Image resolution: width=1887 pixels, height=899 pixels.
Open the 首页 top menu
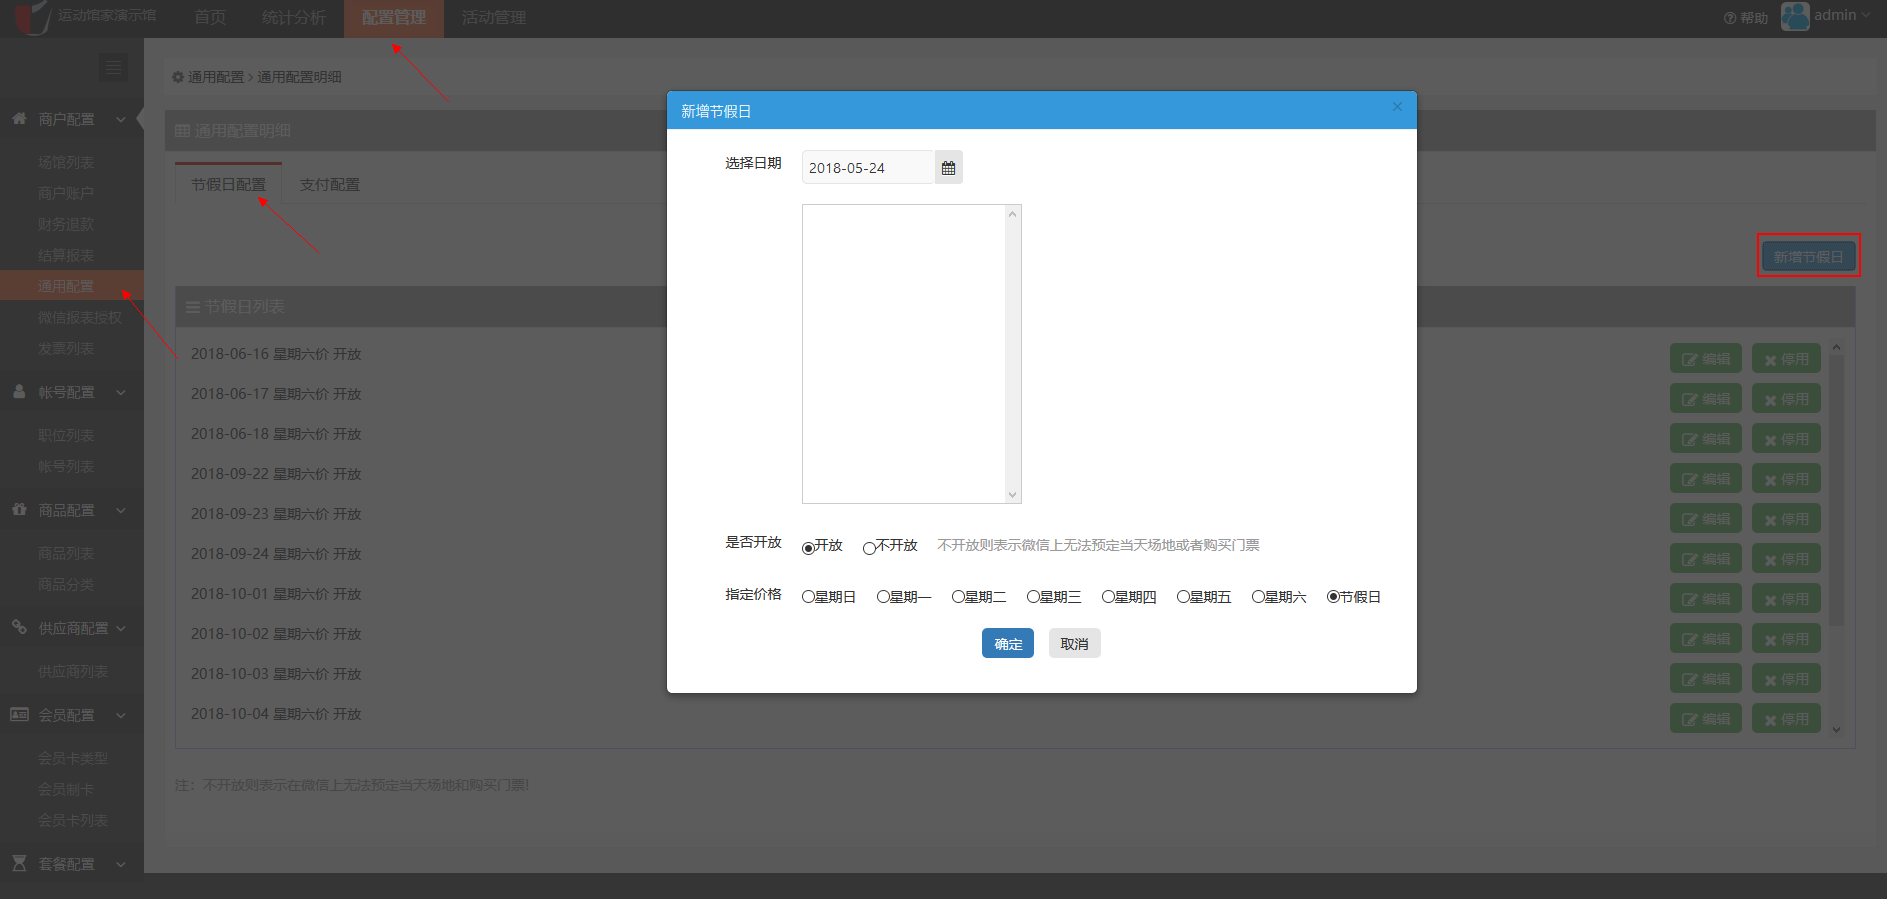[210, 18]
